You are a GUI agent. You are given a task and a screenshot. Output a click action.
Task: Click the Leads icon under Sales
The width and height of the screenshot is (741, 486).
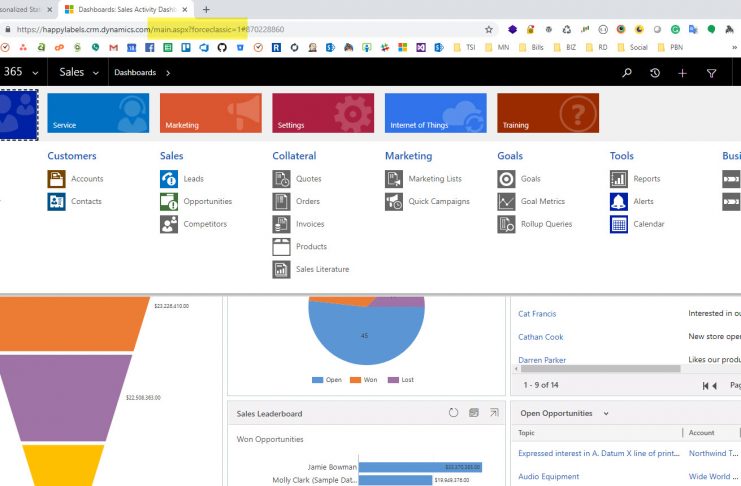[169, 179]
